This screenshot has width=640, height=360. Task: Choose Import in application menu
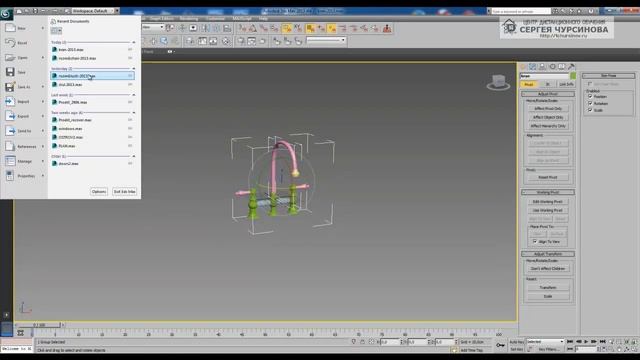pos(23,102)
